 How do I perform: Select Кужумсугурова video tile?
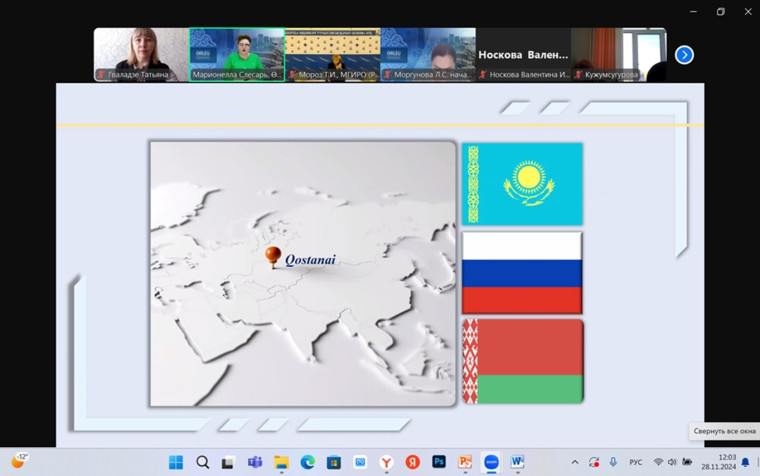click(619, 54)
